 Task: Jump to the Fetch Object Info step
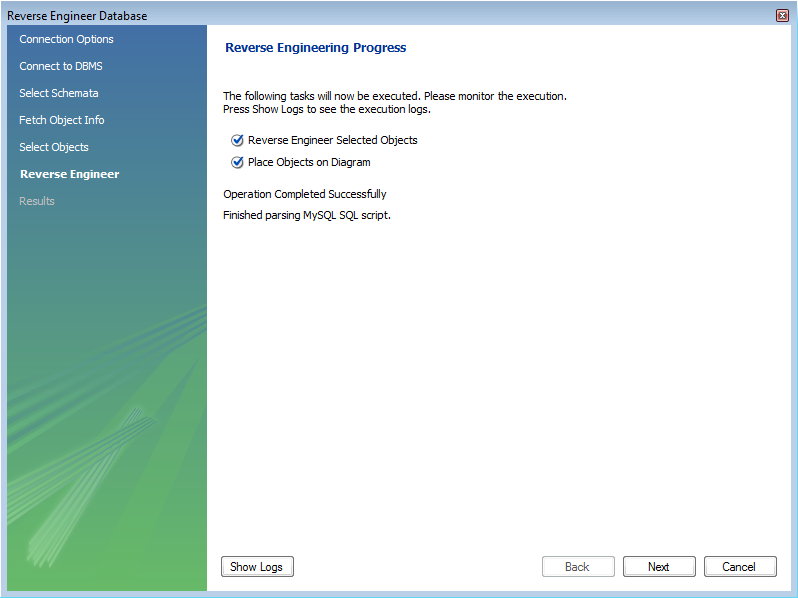[x=62, y=121]
